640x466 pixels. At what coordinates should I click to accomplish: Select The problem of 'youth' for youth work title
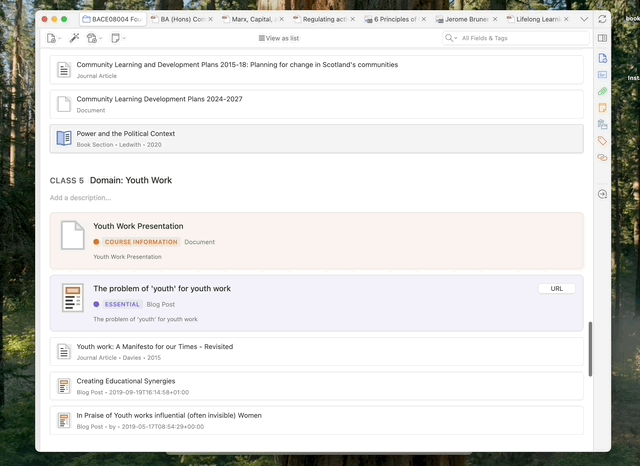162,288
